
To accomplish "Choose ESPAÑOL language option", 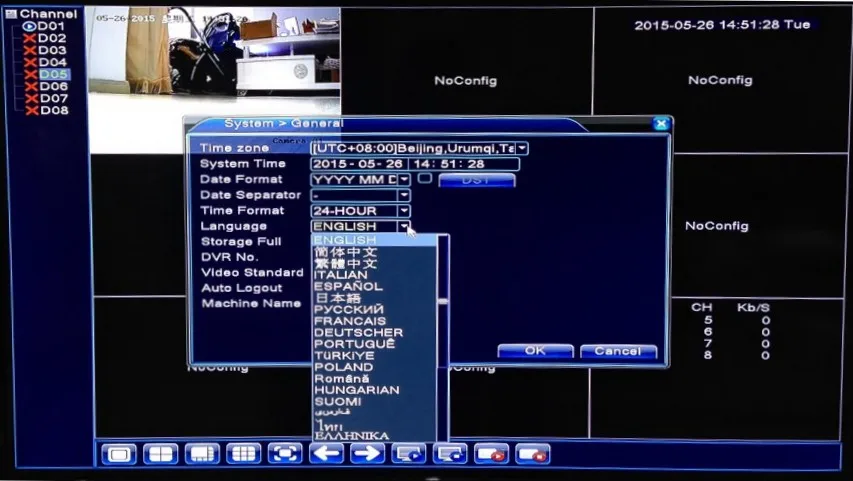I will pos(374,287).
